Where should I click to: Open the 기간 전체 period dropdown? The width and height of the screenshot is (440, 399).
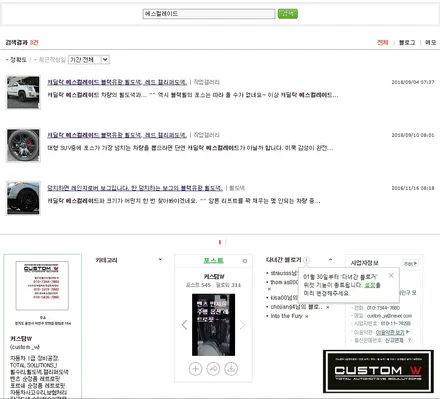pyautogui.click(x=89, y=60)
